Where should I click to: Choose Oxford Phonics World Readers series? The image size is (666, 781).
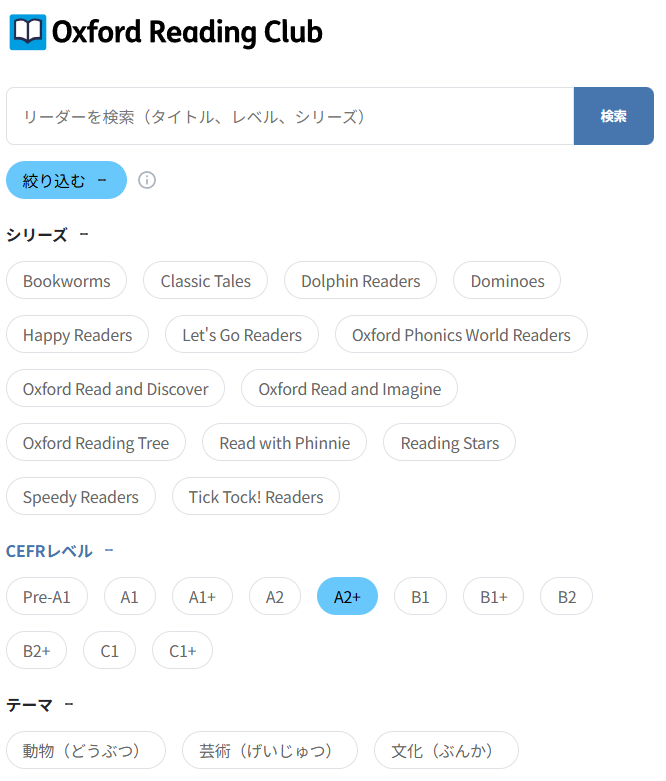(x=461, y=334)
